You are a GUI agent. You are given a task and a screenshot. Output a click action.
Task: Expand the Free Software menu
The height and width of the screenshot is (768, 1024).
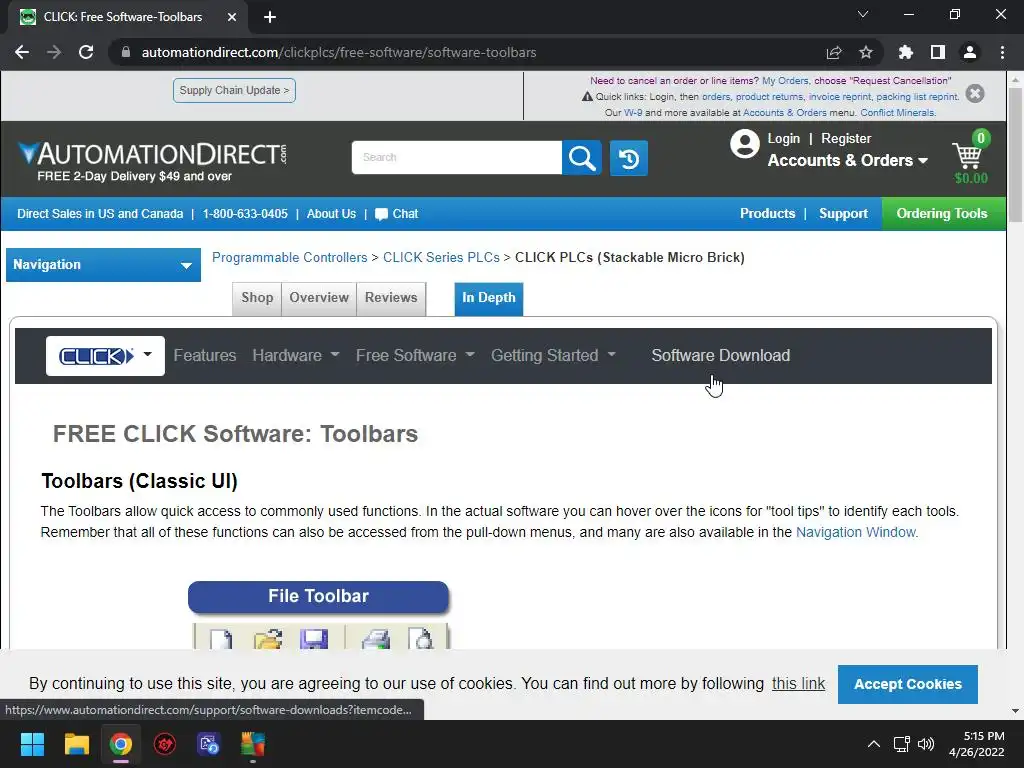click(x=415, y=355)
